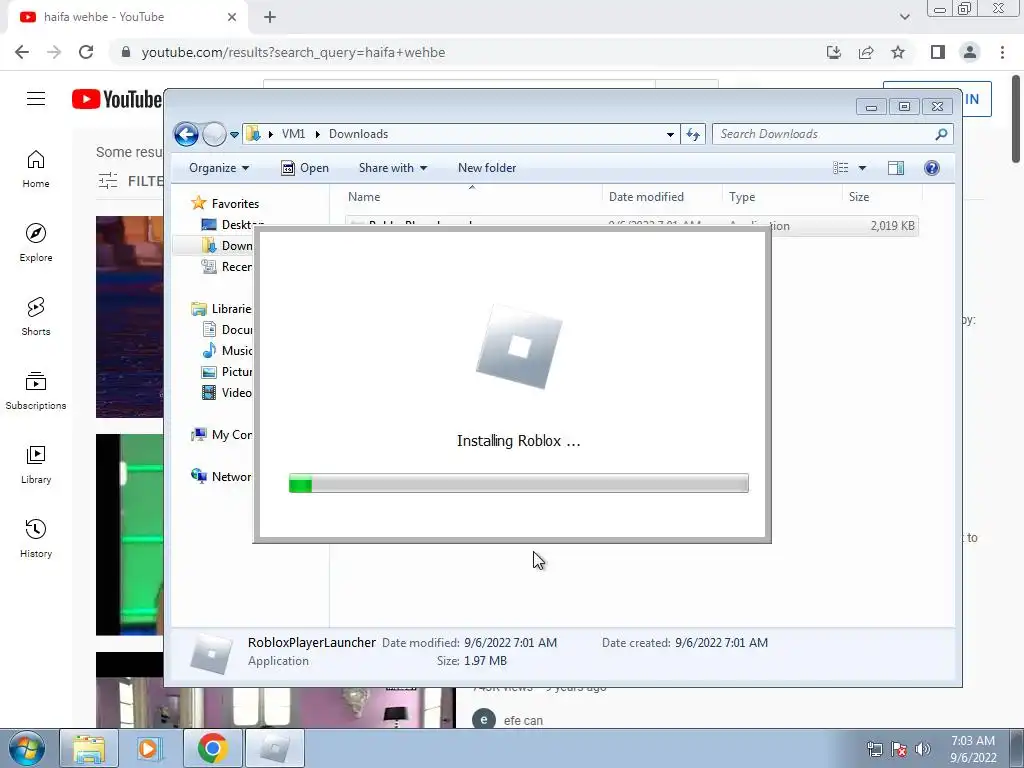This screenshot has width=1024, height=768.
Task: Select Libraries in navigation pane
Action: 221,309
